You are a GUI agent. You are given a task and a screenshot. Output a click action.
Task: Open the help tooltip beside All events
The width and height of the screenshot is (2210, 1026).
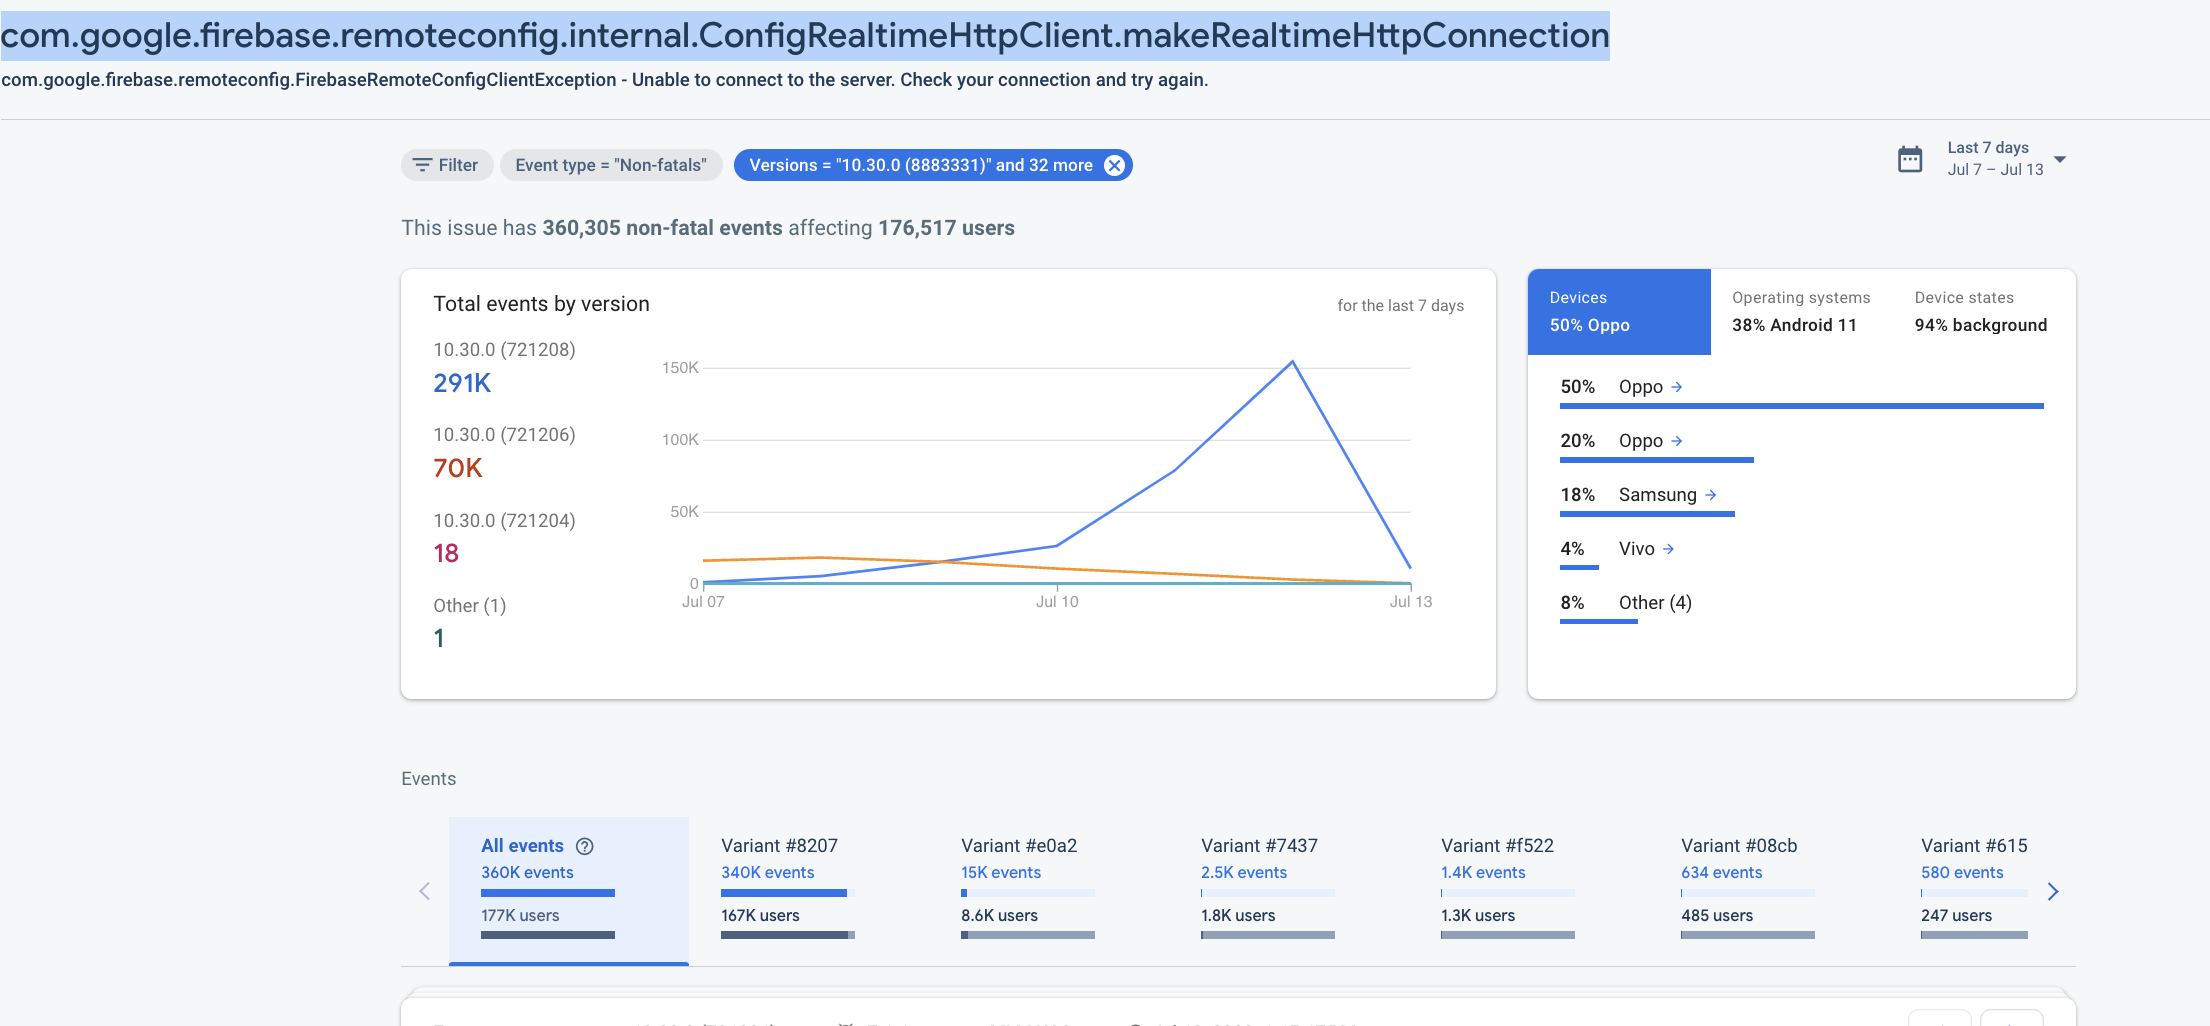click(585, 845)
